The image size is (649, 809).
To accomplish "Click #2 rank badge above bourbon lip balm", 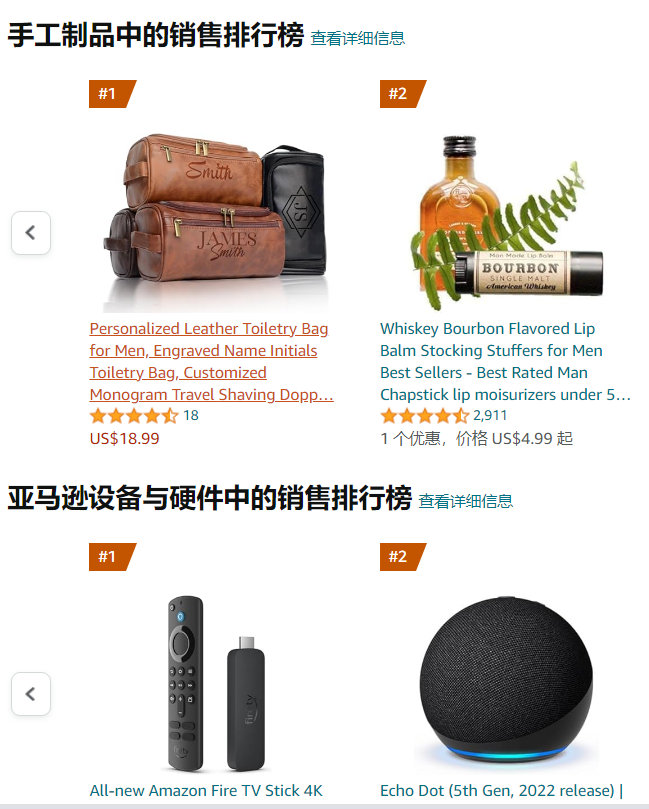I will [x=403, y=94].
